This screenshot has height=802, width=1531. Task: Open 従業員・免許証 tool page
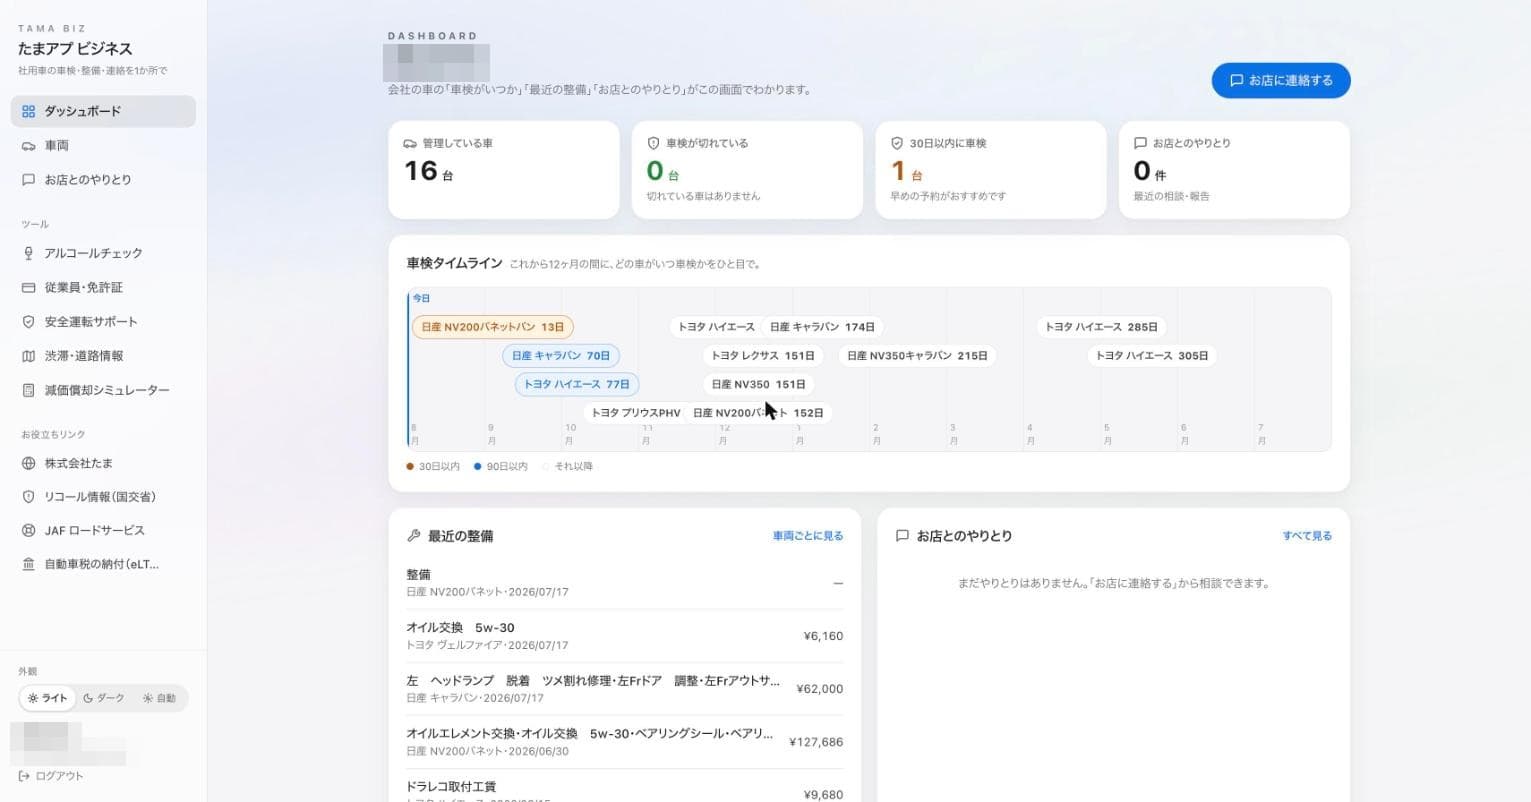pos(103,288)
